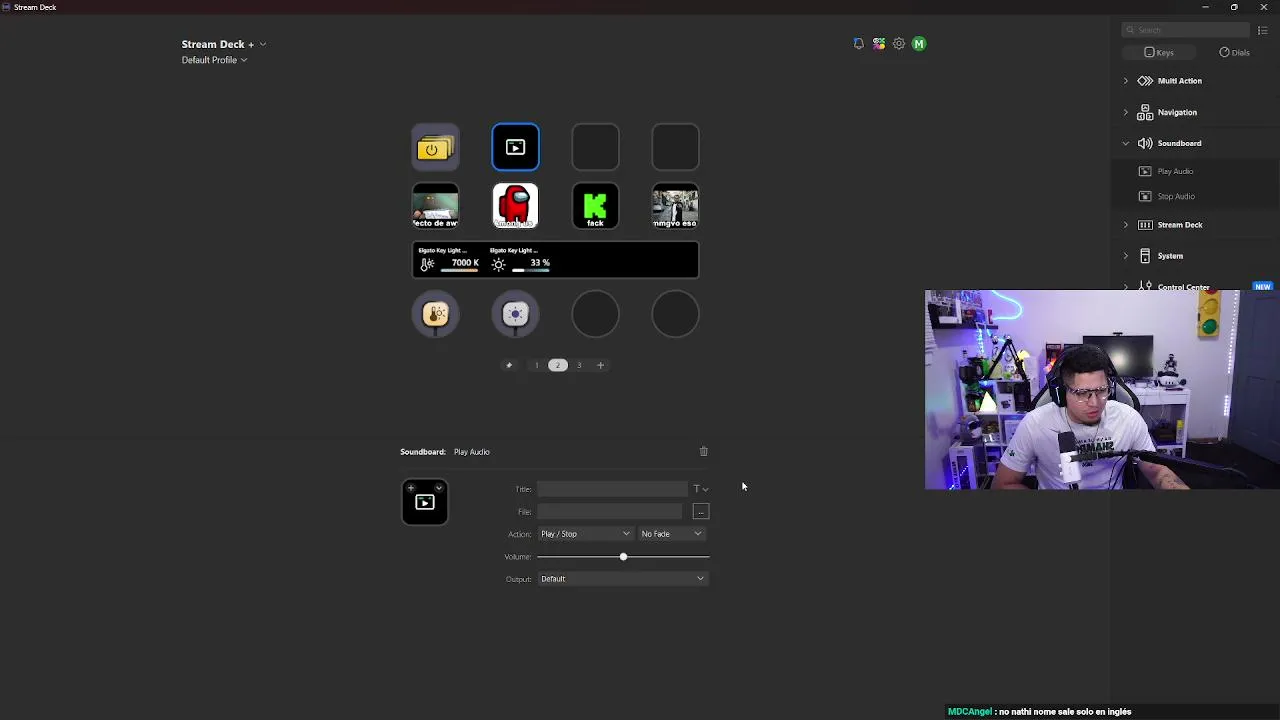This screenshot has width=1280, height=720.
Task: Add icon using plus on key preview
Action: (410, 488)
